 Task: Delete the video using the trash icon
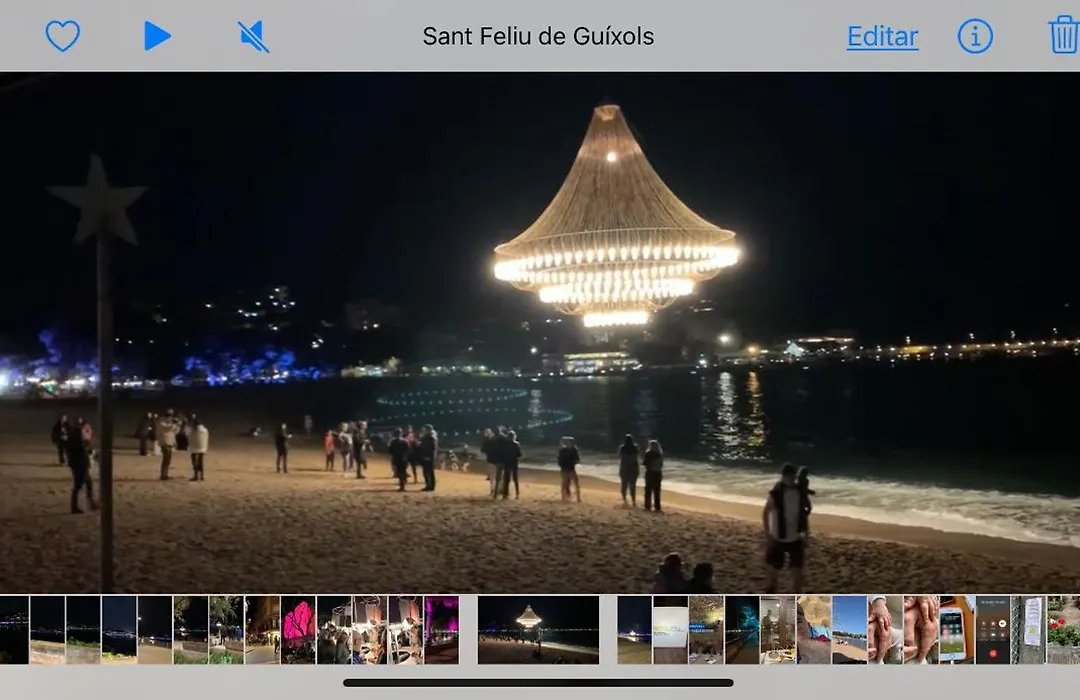pos(1063,35)
